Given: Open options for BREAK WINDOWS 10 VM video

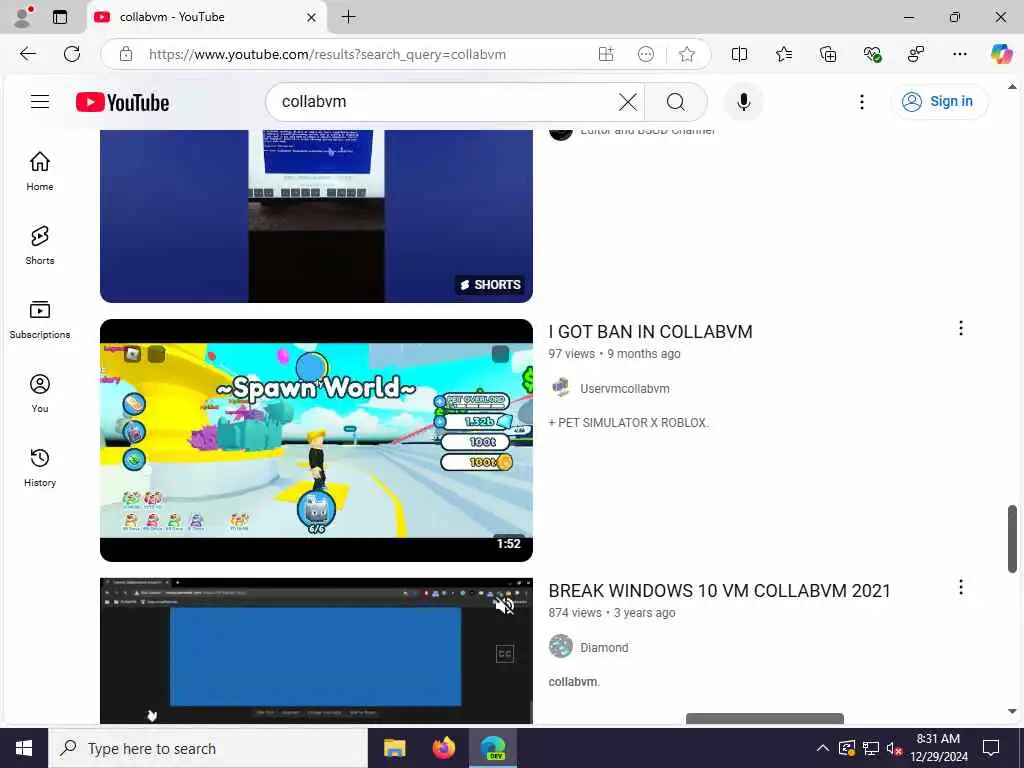Looking at the screenshot, I should point(961,587).
